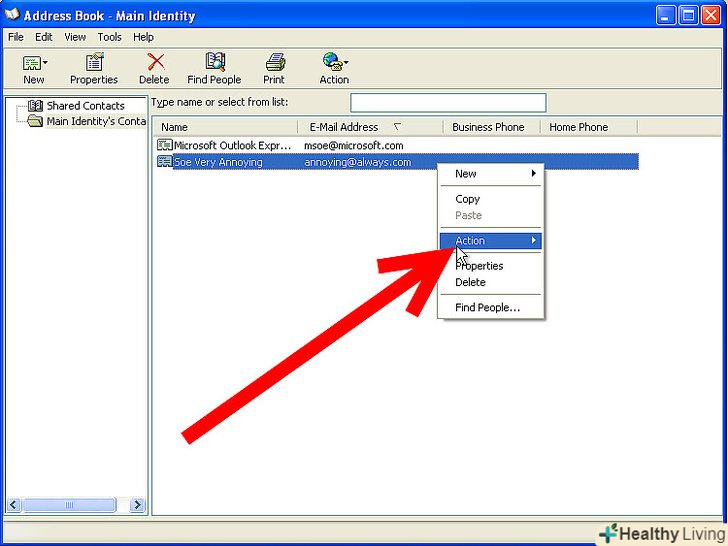Click the Print toolbar icon
The height and width of the screenshot is (546, 728).
275,62
